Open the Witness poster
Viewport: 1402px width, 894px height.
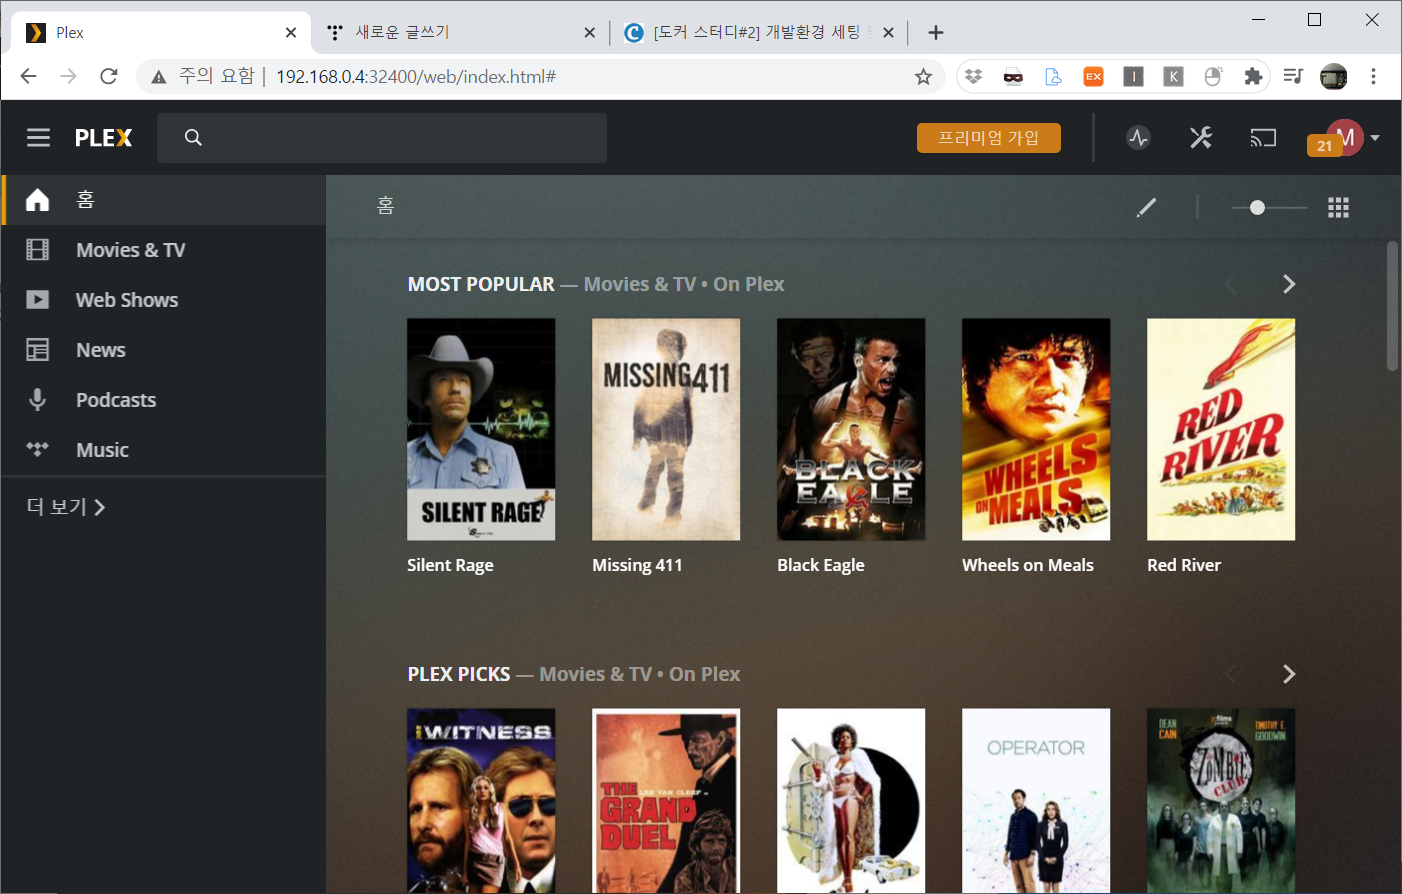click(x=481, y=801)
